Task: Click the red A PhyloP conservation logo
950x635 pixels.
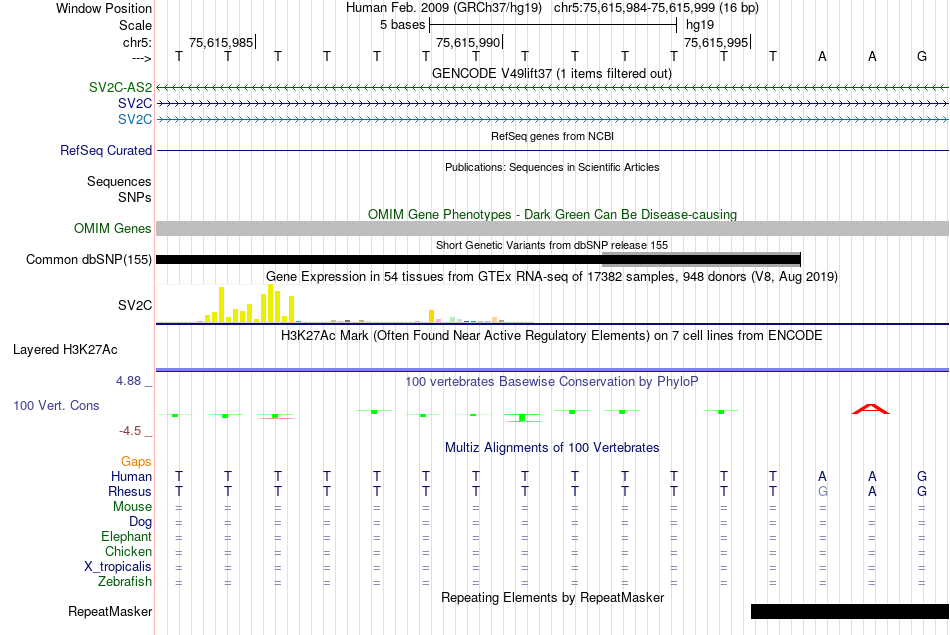Action: (871, 409)
